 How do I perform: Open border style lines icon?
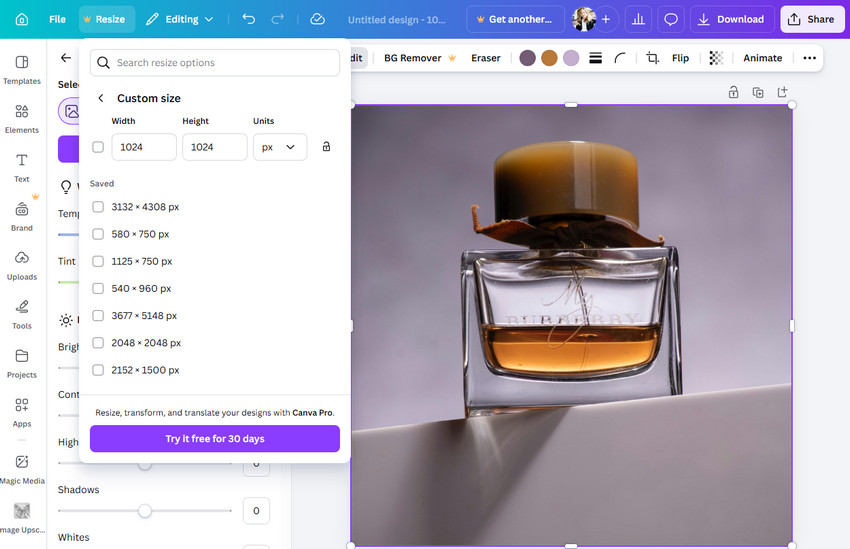[x=595, y=58]
